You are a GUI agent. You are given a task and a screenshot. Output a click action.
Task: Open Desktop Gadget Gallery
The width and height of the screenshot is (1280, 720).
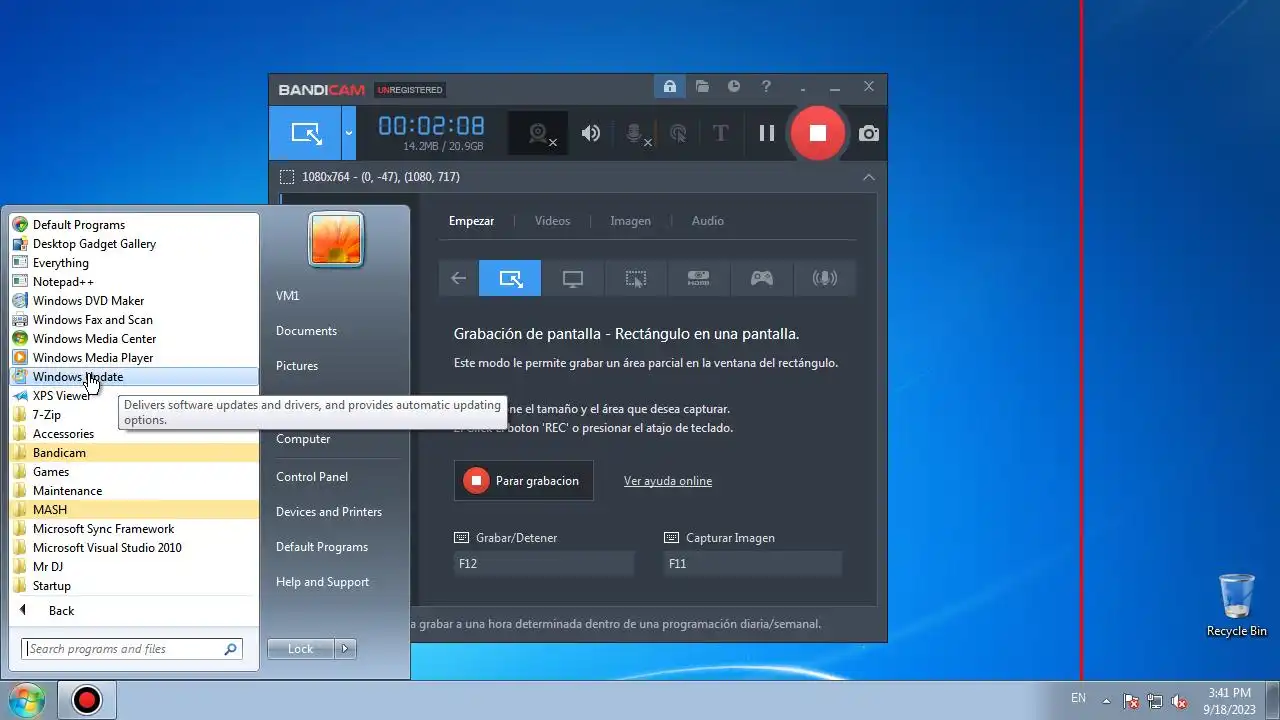tap(134, 244)
